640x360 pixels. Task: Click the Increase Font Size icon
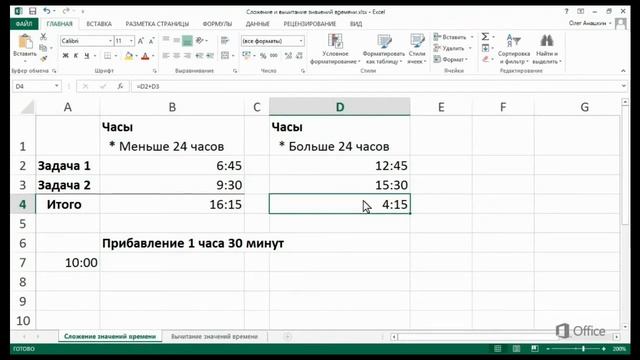point(141,41)
